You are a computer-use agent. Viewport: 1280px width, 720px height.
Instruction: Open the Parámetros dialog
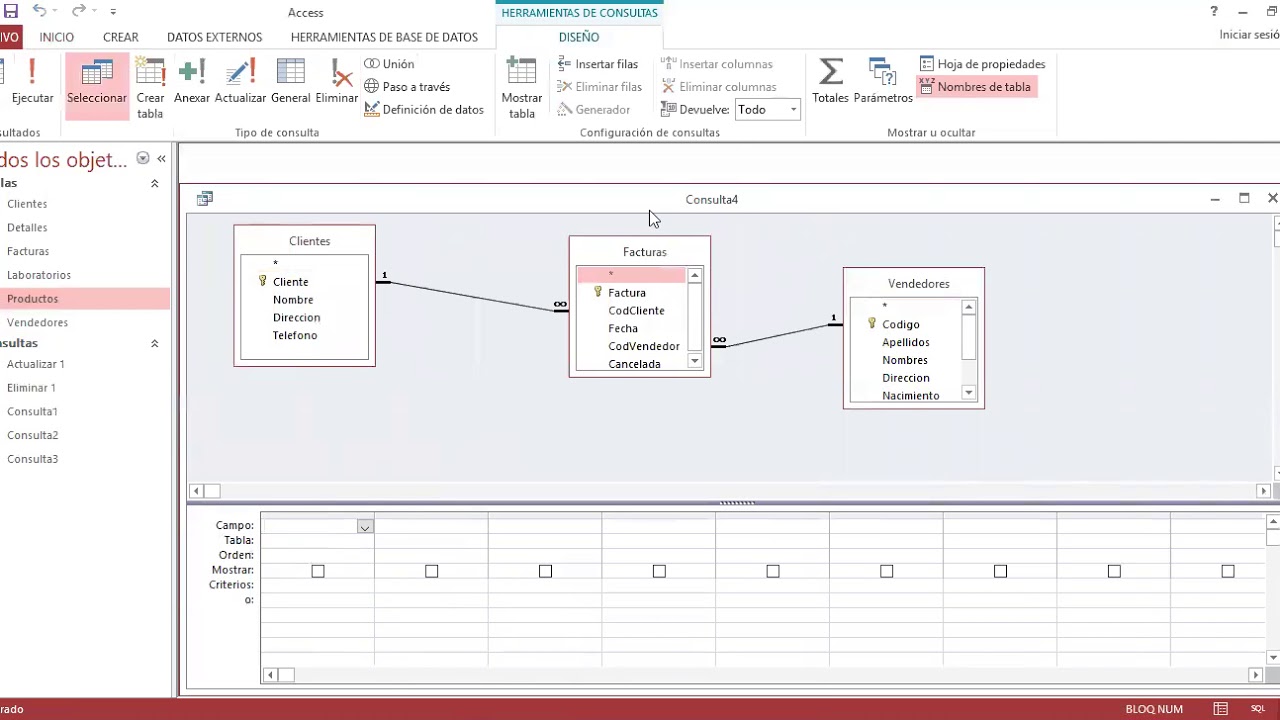883,82
